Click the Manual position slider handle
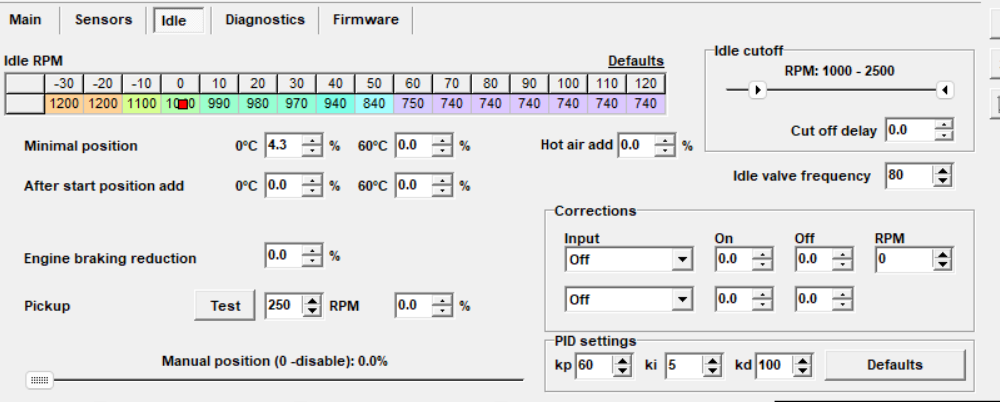Viewport: 1000px width, 402px height. pyautogui.click(x=41, y=380)
